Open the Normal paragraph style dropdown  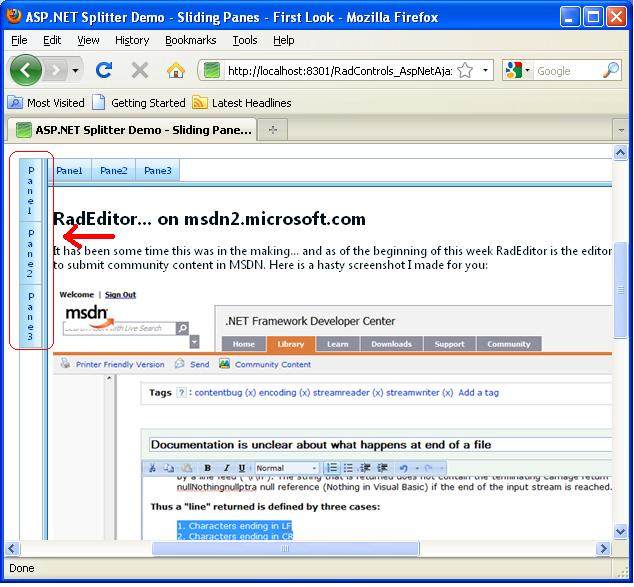click(x=286, y=468)
